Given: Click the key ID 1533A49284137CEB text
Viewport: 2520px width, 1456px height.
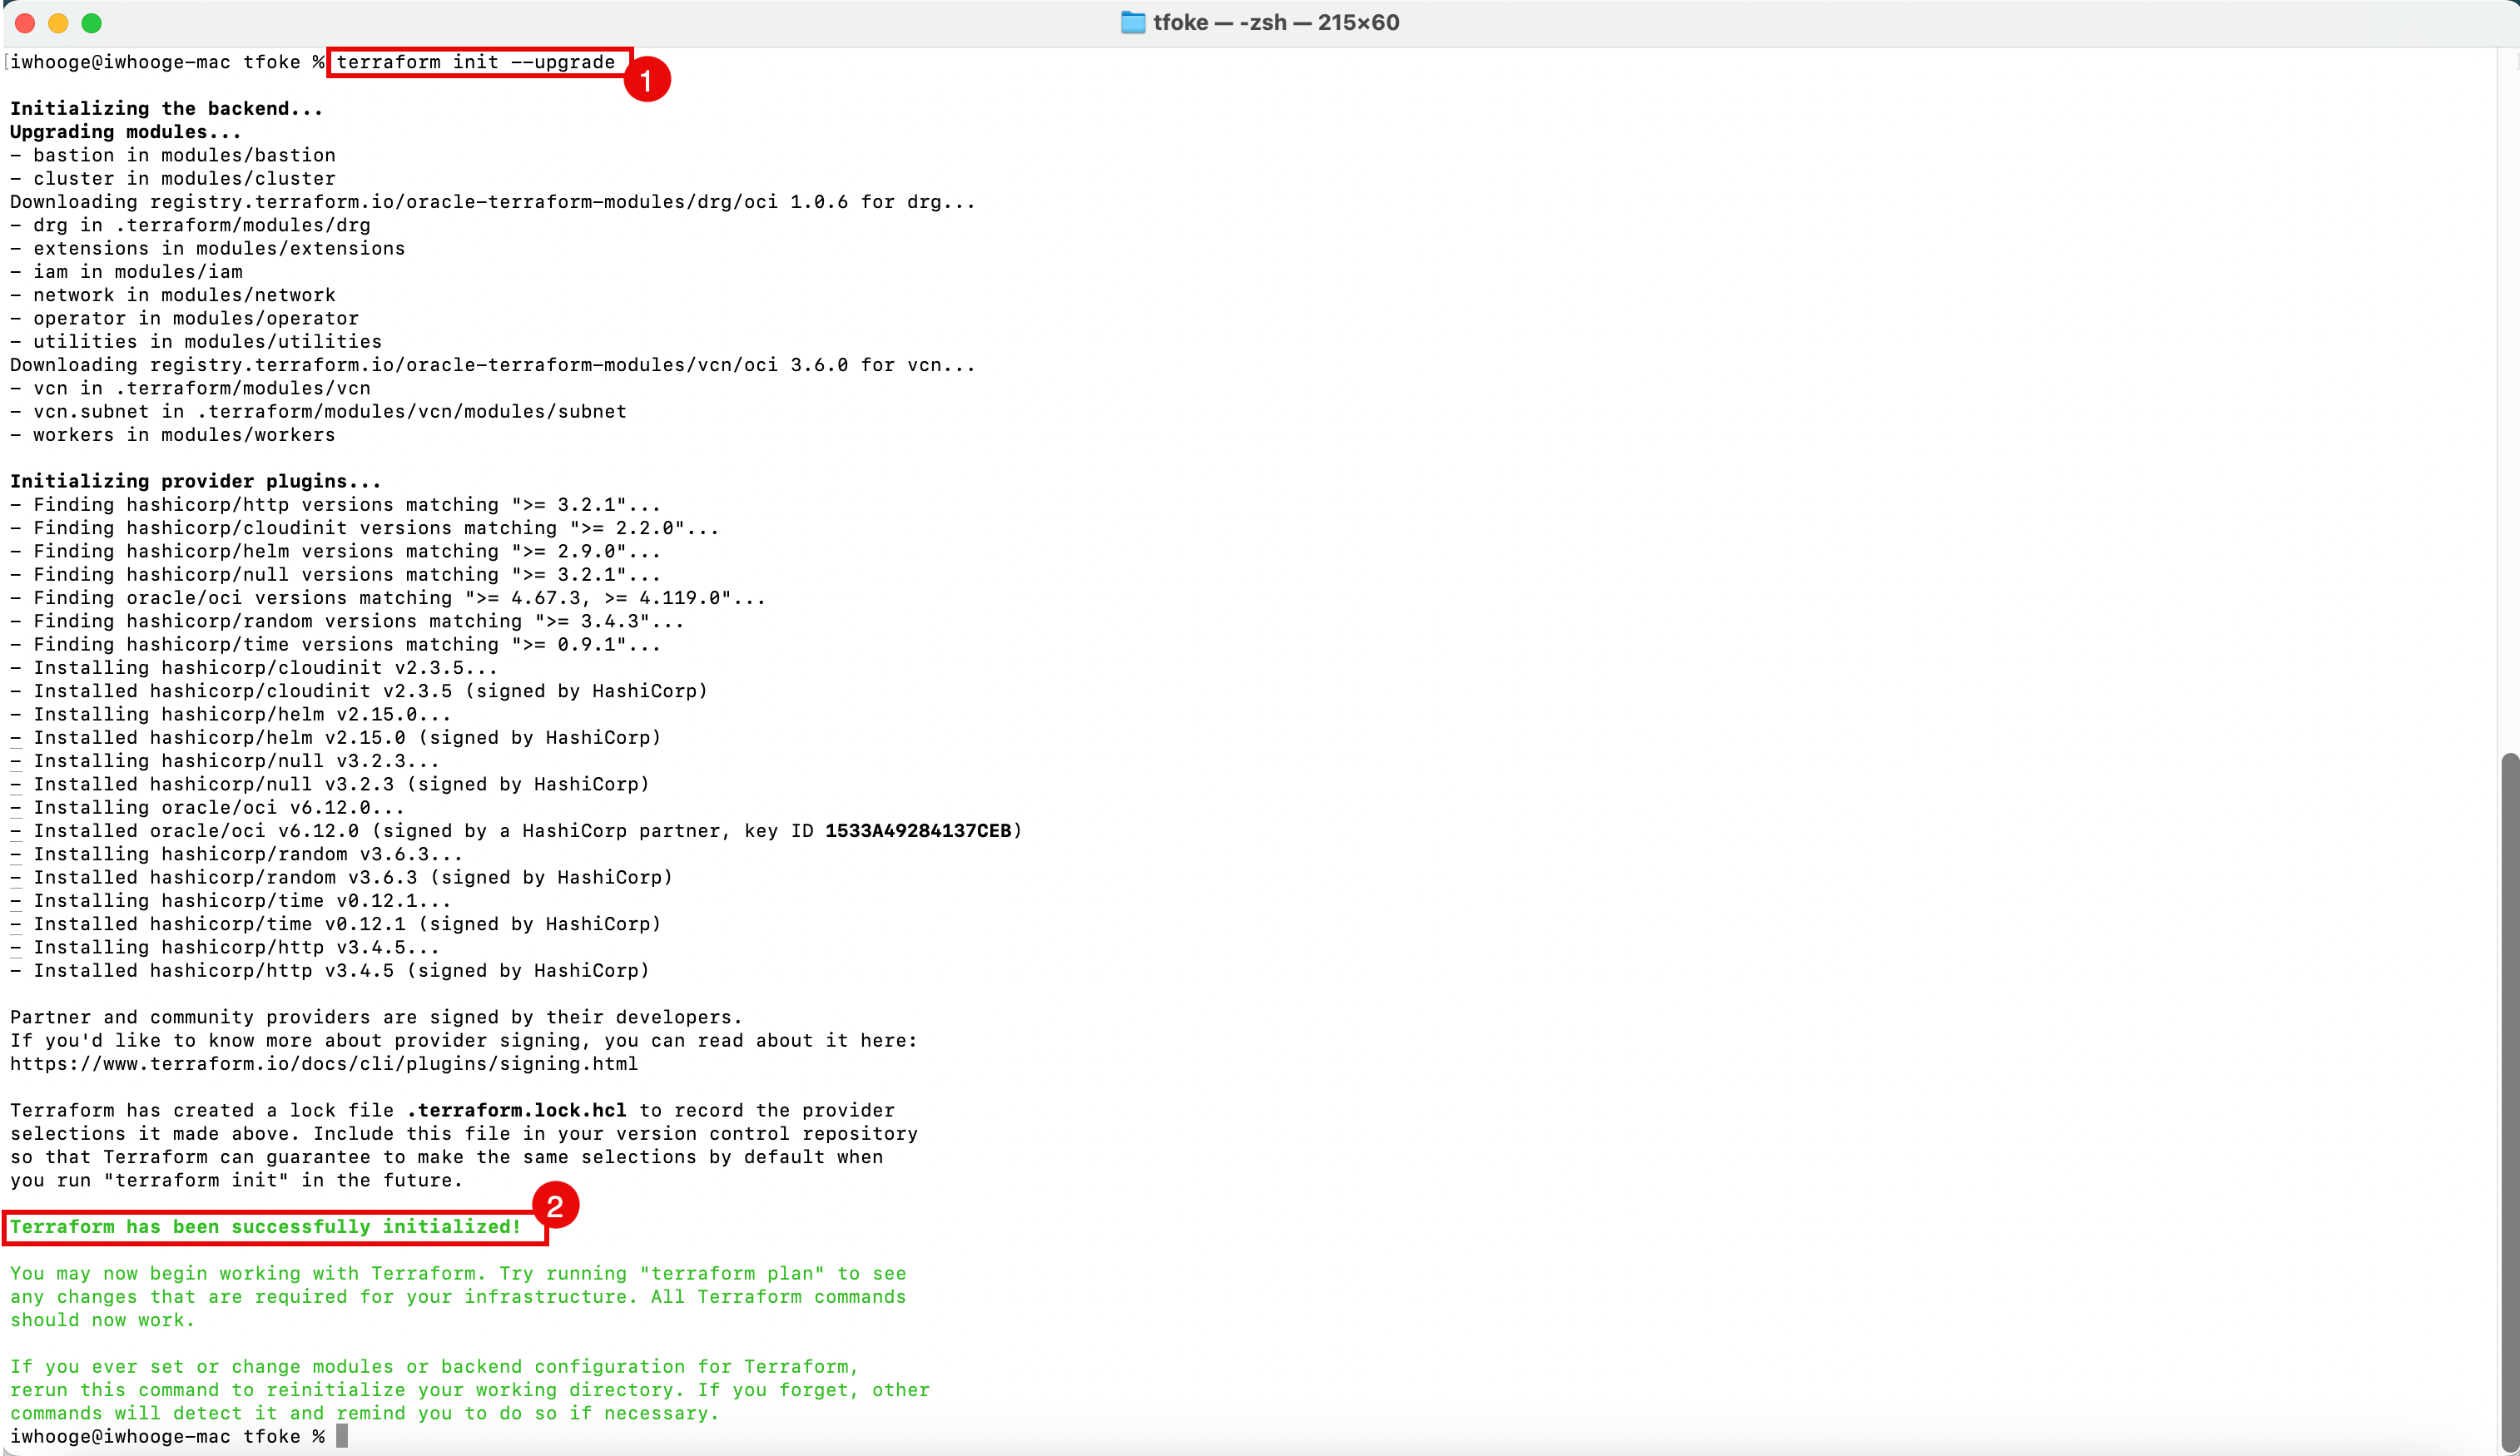Looking at the screenshot, I should [918, 831].
